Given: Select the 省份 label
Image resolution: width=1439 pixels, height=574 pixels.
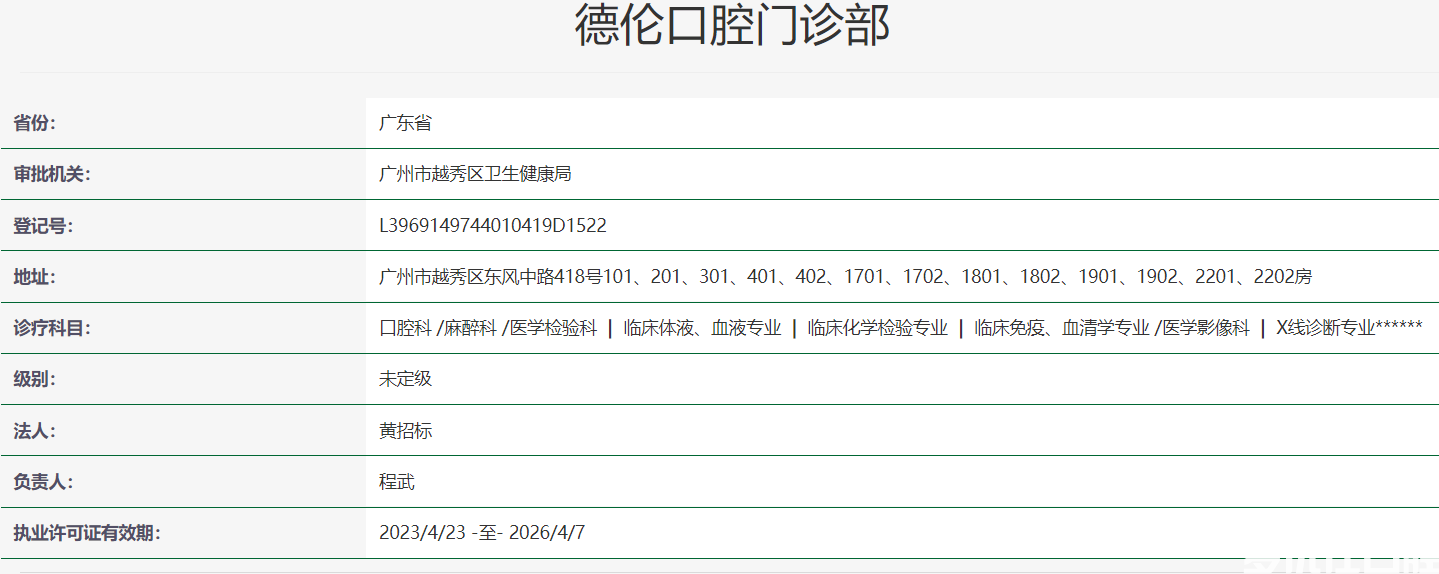Looking at the screenshot, I should (x=35, y=124).
